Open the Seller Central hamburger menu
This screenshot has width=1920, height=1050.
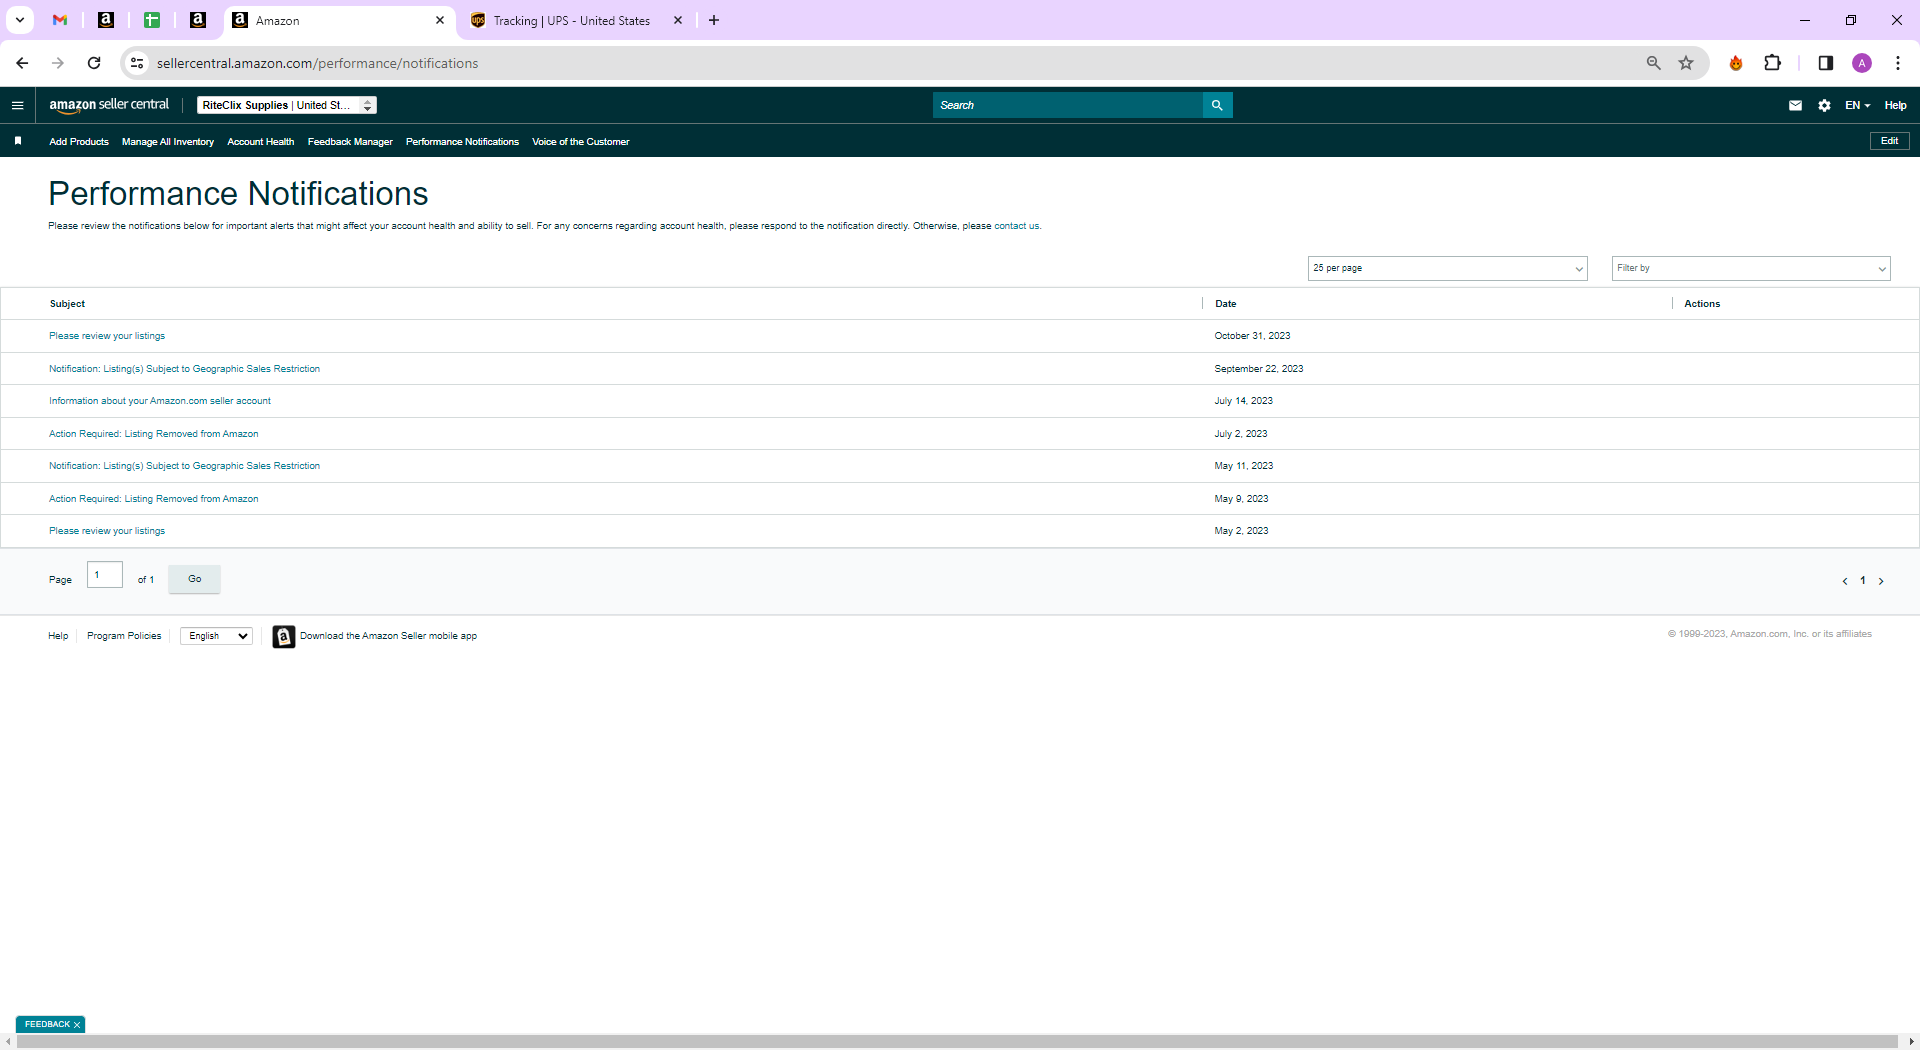tap(17, 105)
